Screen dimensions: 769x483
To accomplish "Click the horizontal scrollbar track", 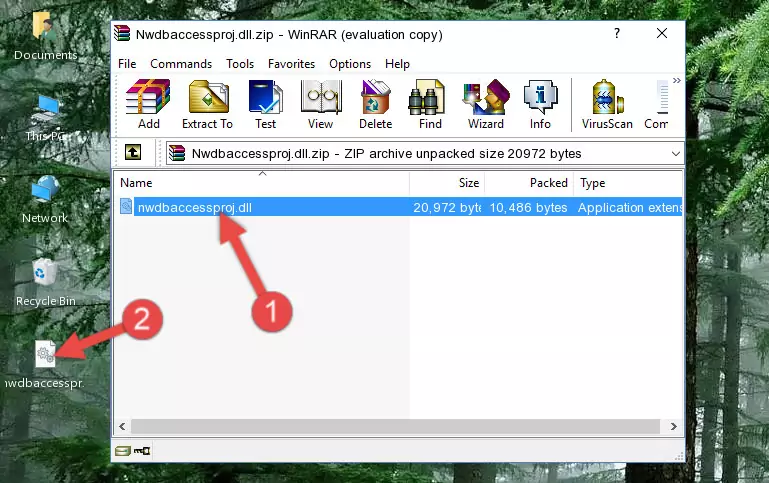I will (395, 426).
